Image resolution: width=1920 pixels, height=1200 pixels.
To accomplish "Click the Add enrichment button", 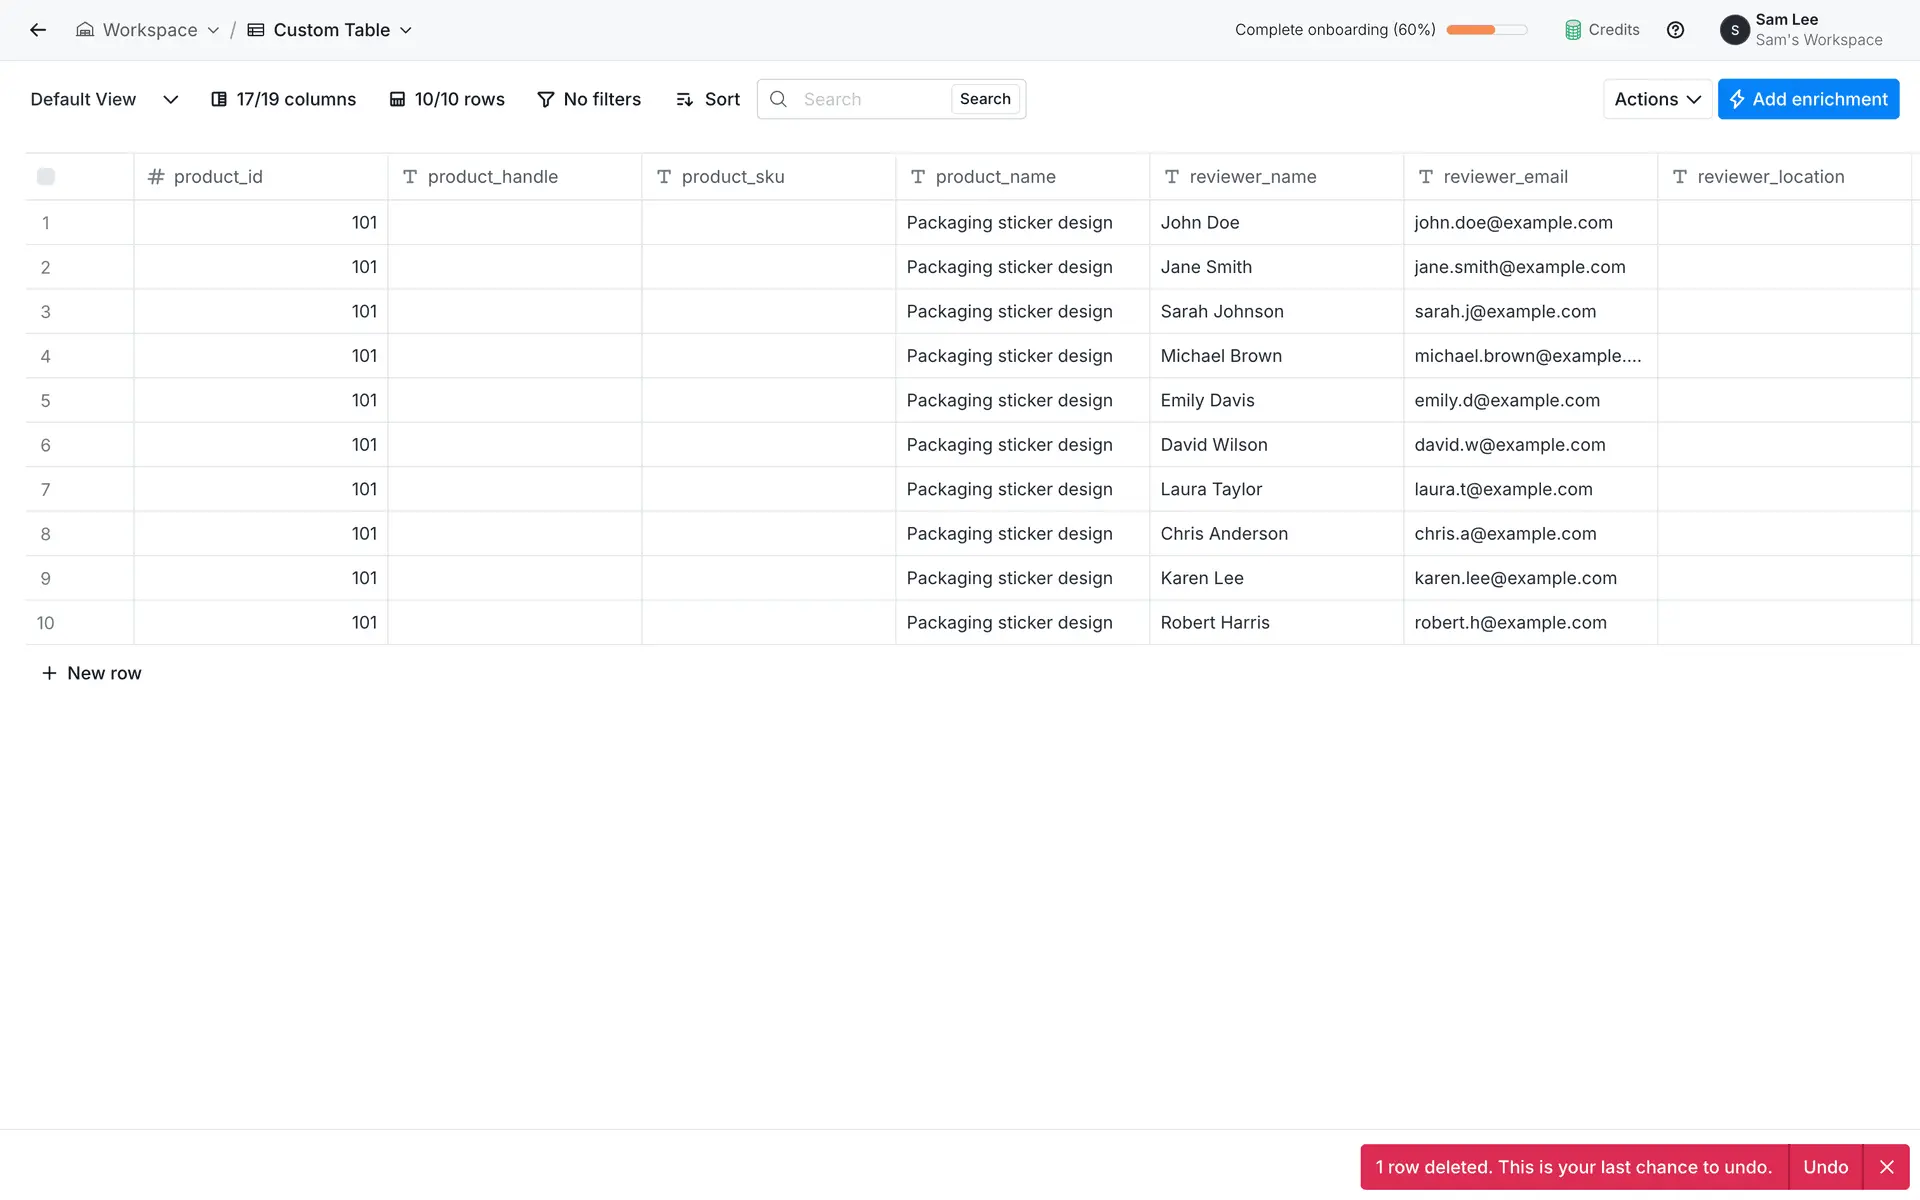I will (1808, 99).
